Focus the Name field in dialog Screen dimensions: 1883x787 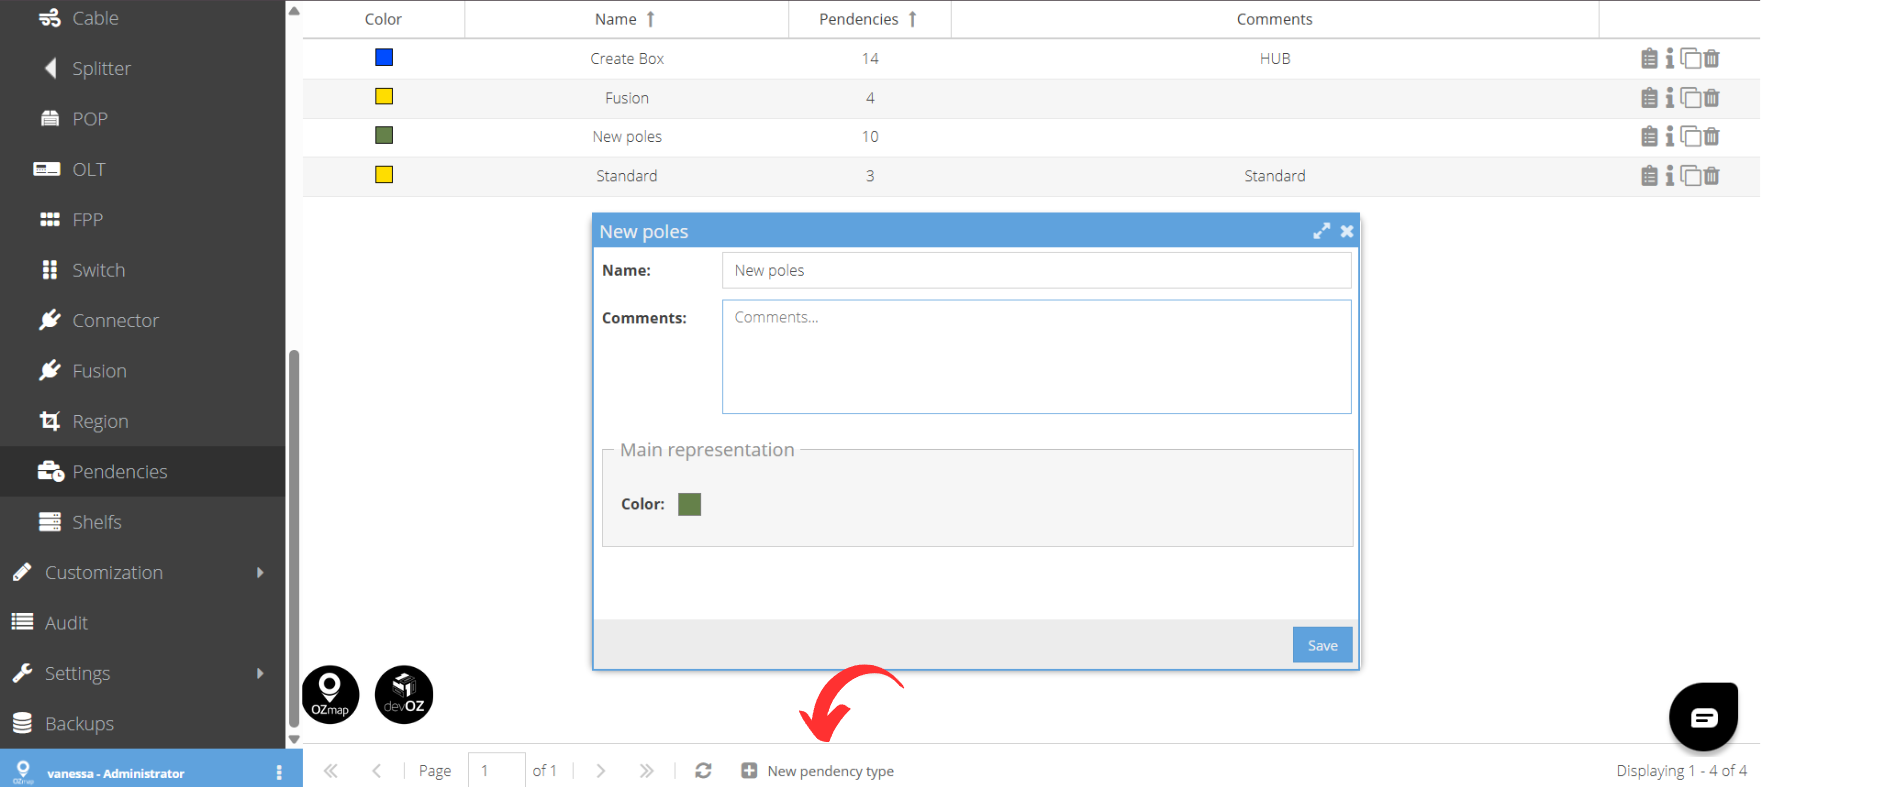[x=1036, y=270]
